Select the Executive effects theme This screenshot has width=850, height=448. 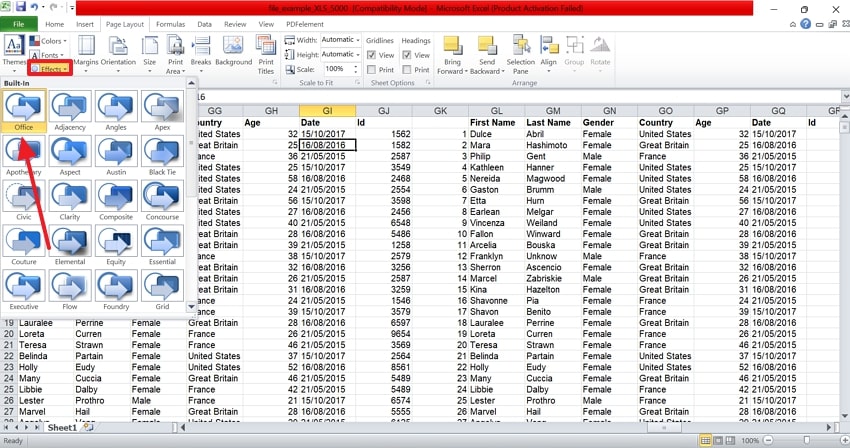tap(24, 291)
